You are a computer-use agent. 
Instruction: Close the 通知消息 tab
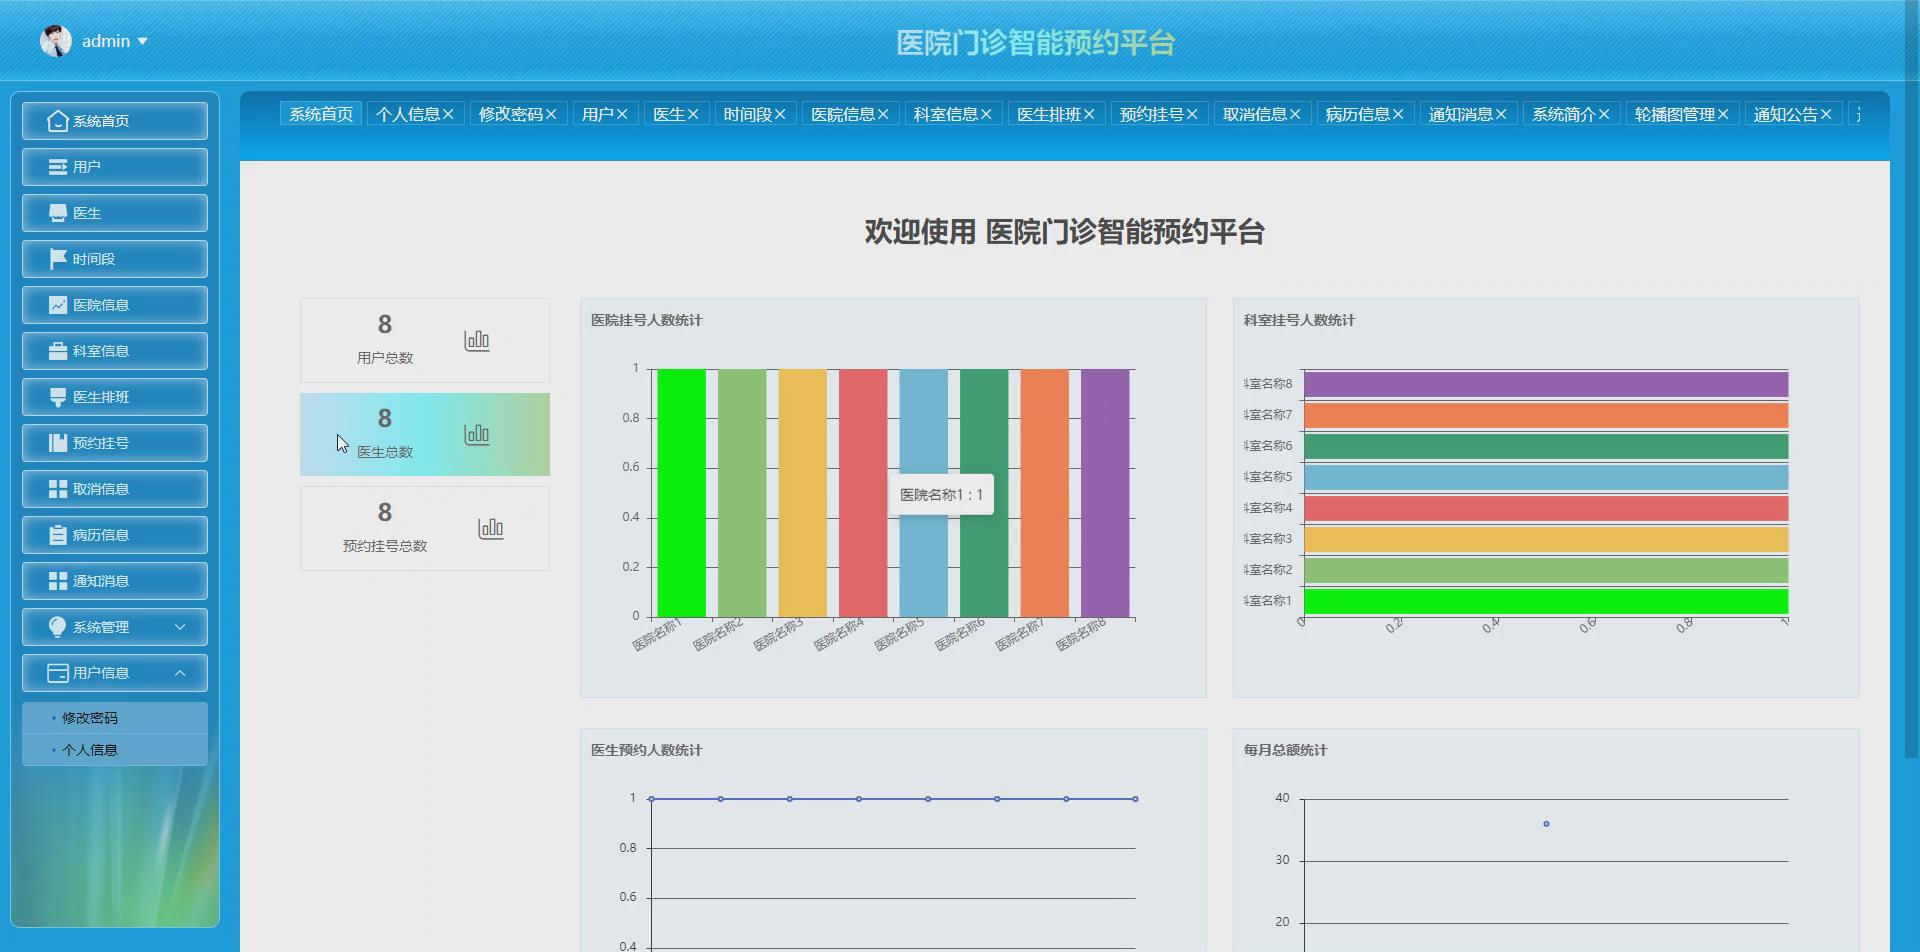(x=1501, y=115)
